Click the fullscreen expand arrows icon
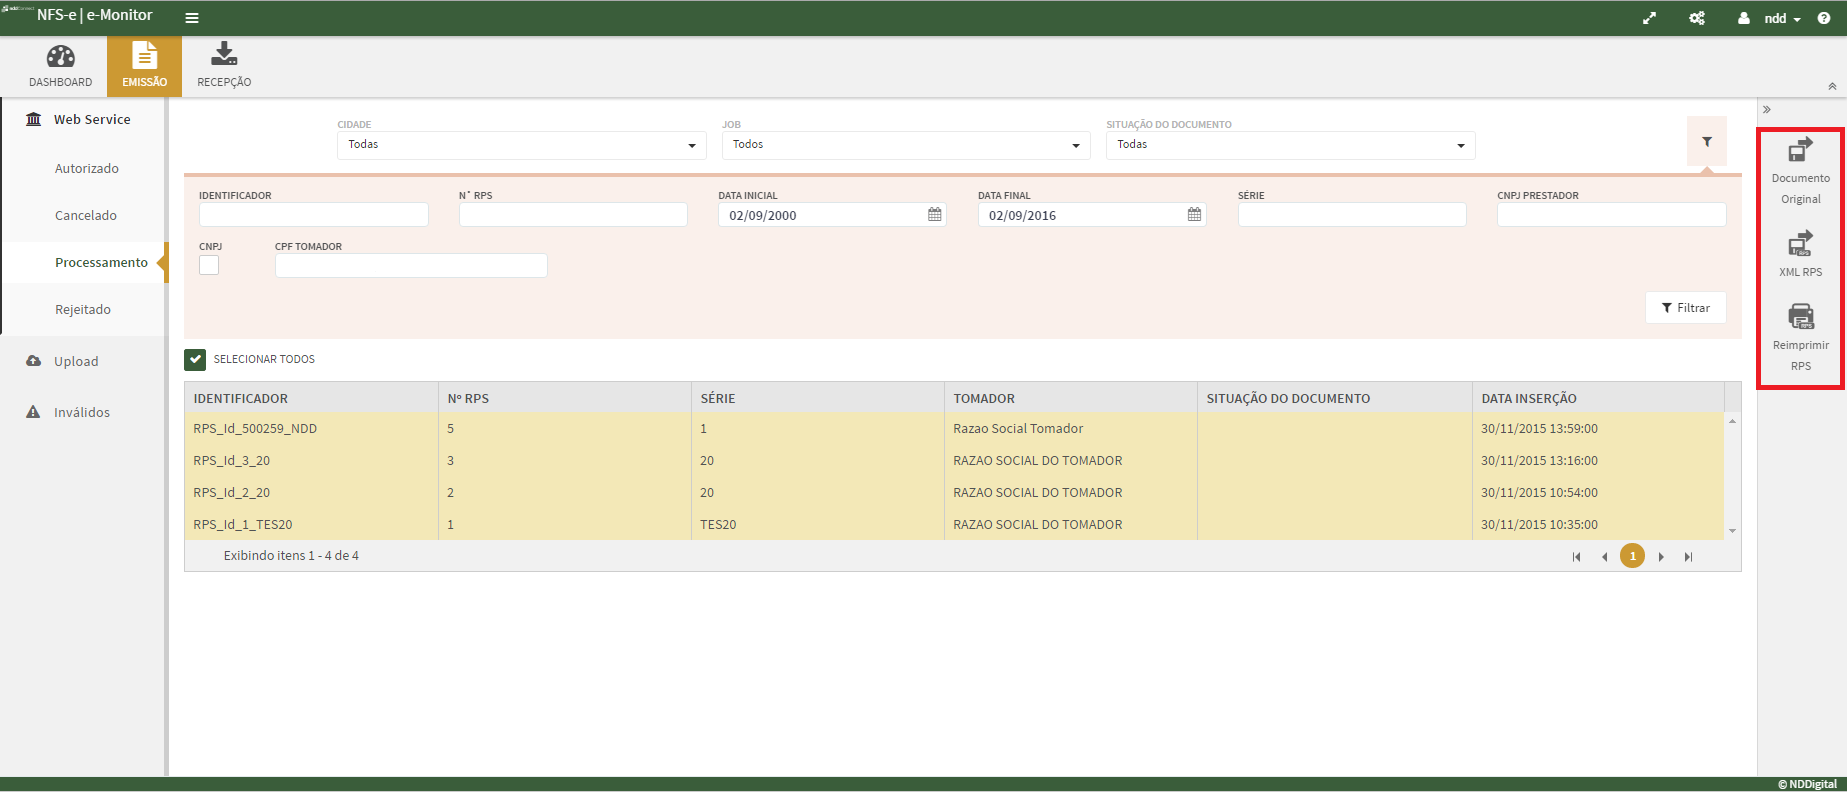The height and width of the screenshot is (792, 1847). coord(1649,18)
